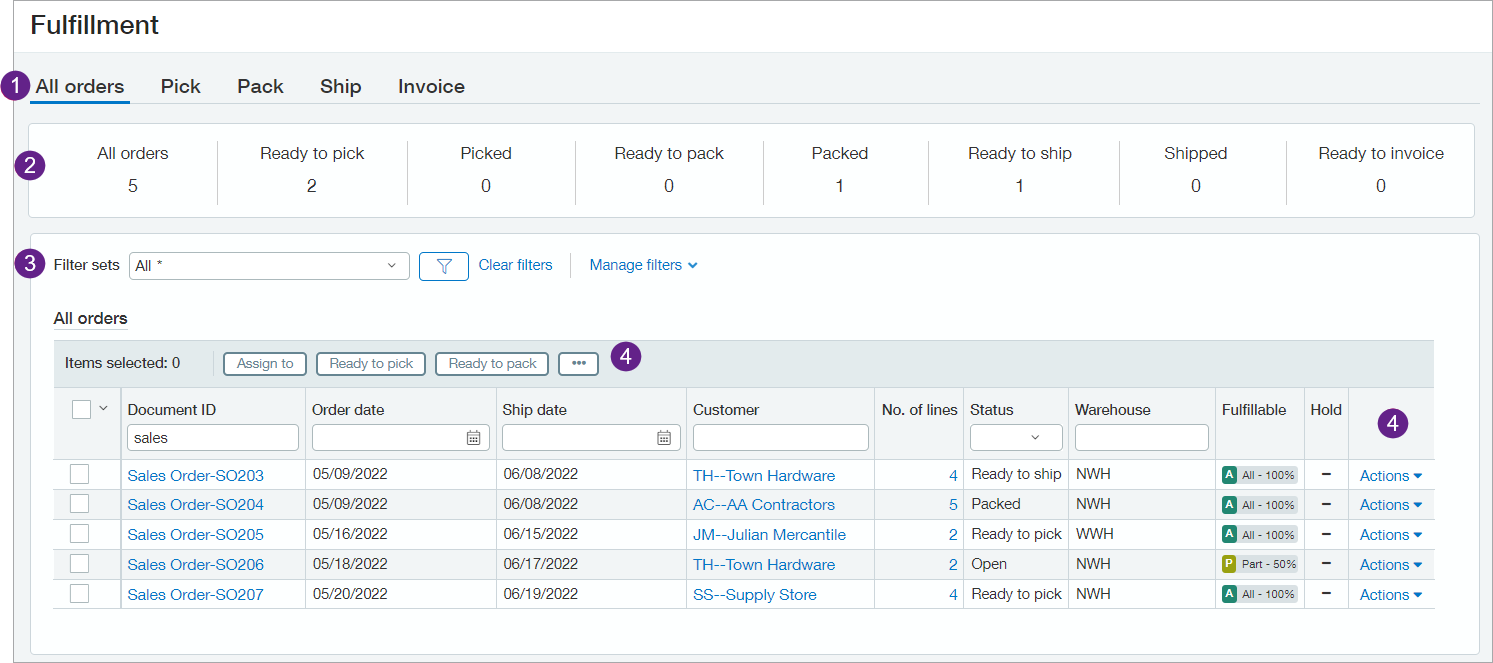
Task: Click the ellipsis for more bulk actions
Action: [x=578, y=363]
